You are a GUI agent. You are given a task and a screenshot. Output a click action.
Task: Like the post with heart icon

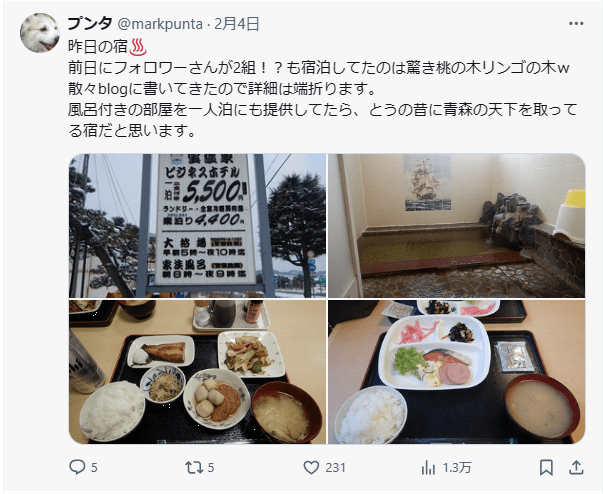[x=311, y=467]
